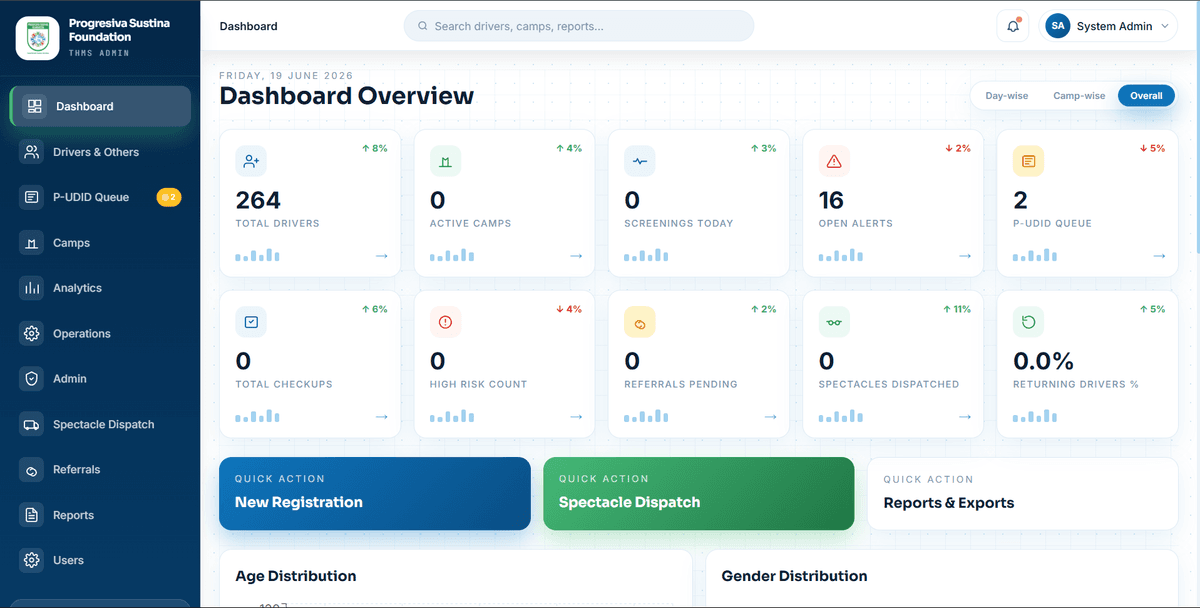Open Reports from the sidebar

coord(100,516)
